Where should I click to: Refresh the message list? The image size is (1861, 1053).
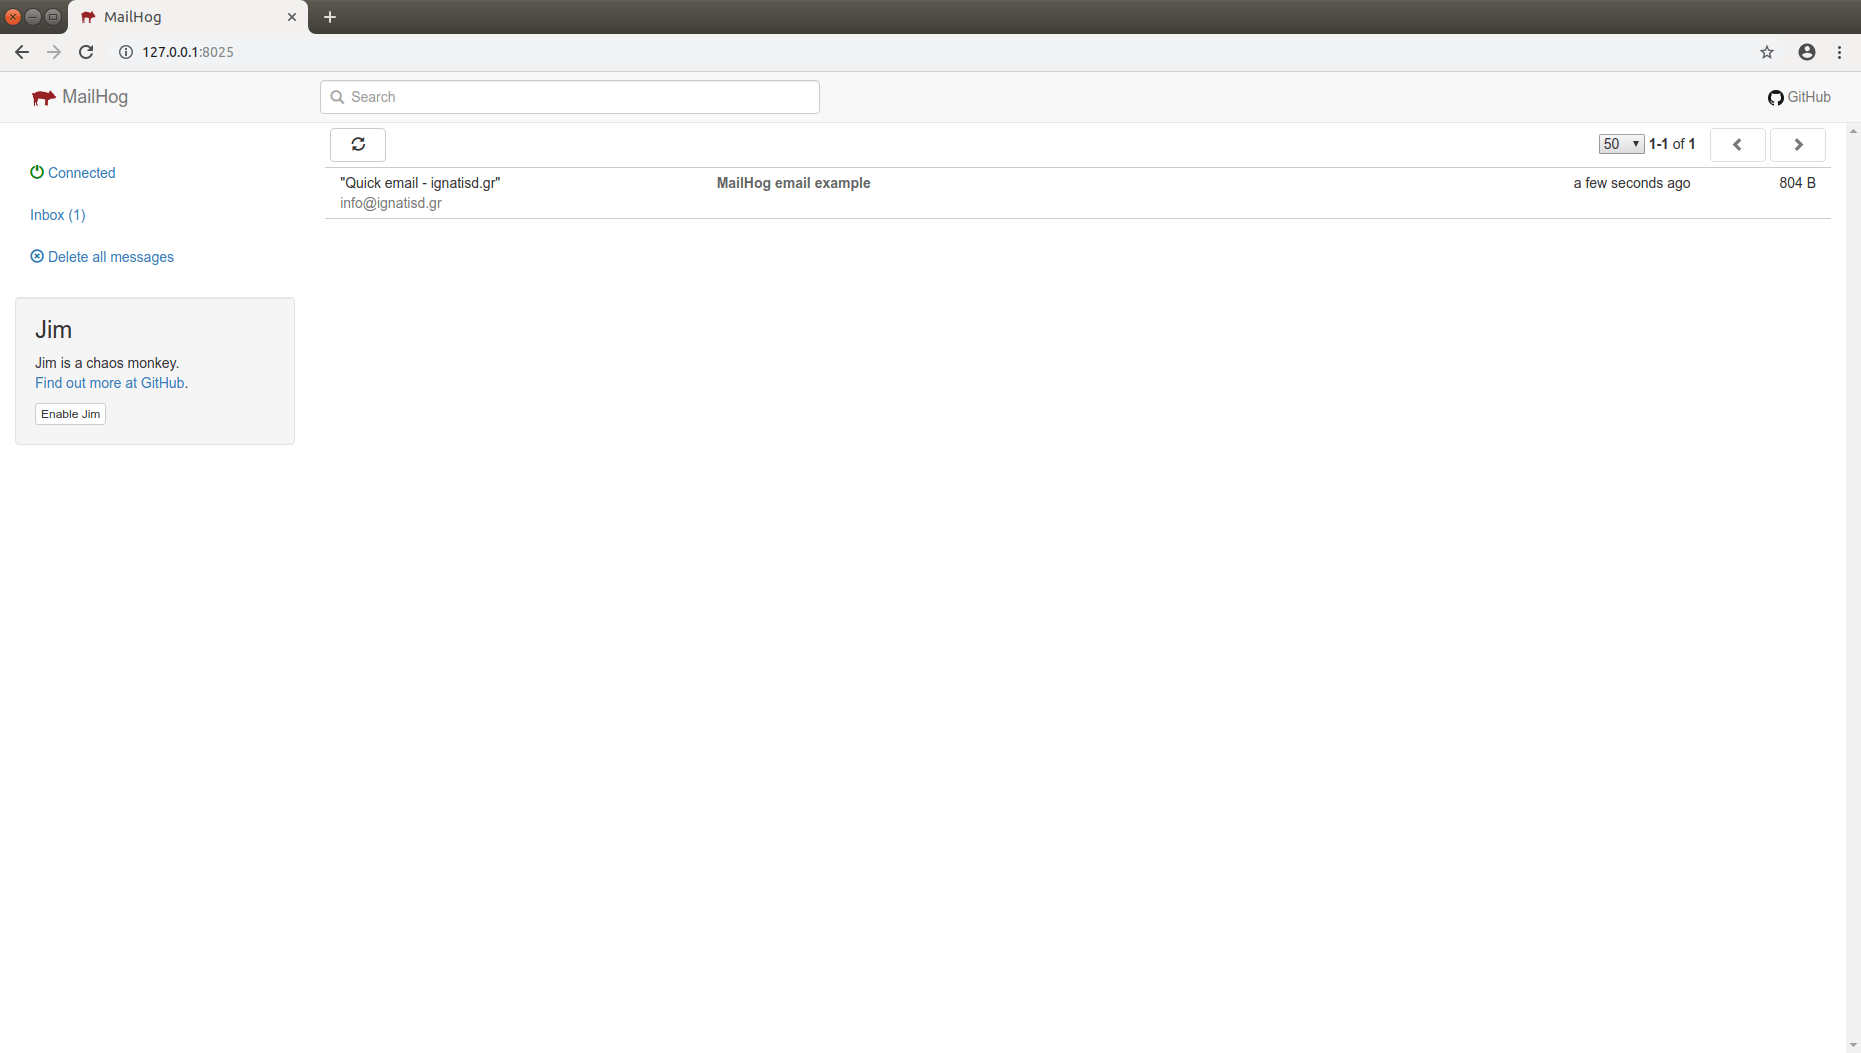[357, 144]
